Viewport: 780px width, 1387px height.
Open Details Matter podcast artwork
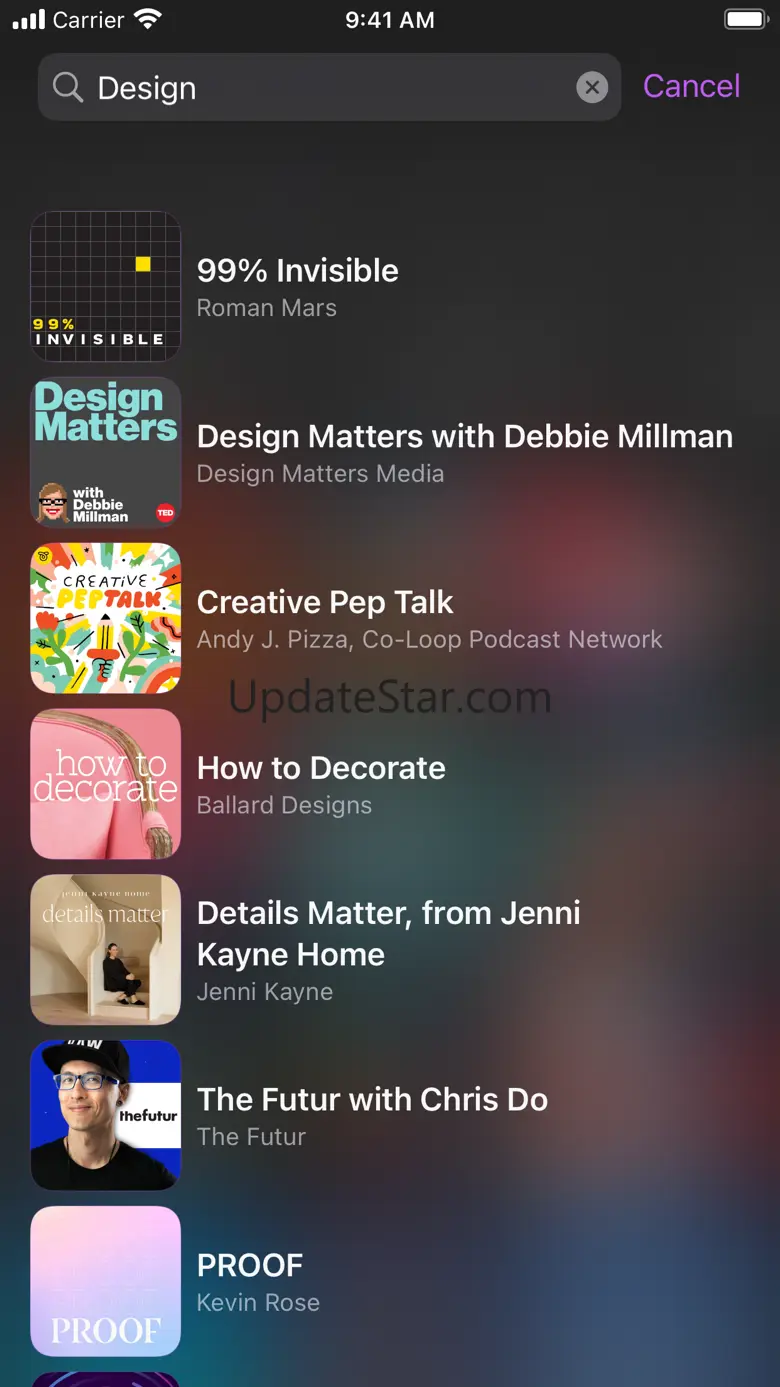tap(106, 950)
